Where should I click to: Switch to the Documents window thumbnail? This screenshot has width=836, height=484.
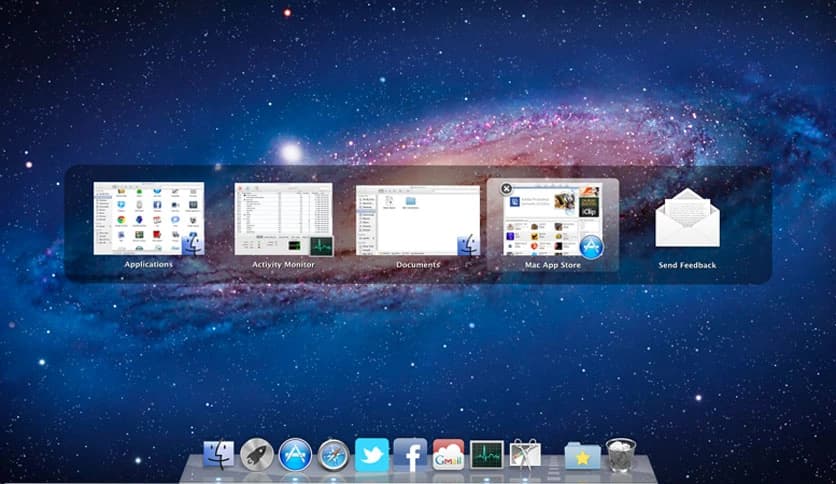pyautogui.click(x=417, y=218)
